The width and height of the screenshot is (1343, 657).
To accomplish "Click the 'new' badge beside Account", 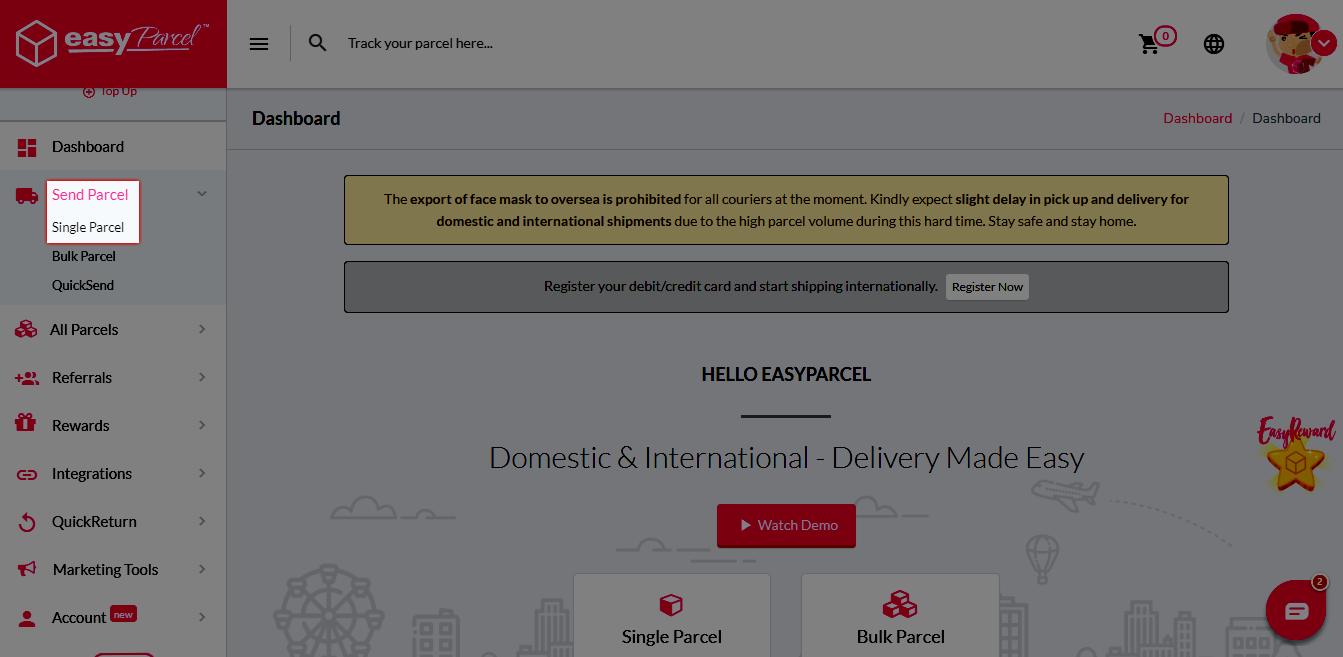I will (123, 614).
